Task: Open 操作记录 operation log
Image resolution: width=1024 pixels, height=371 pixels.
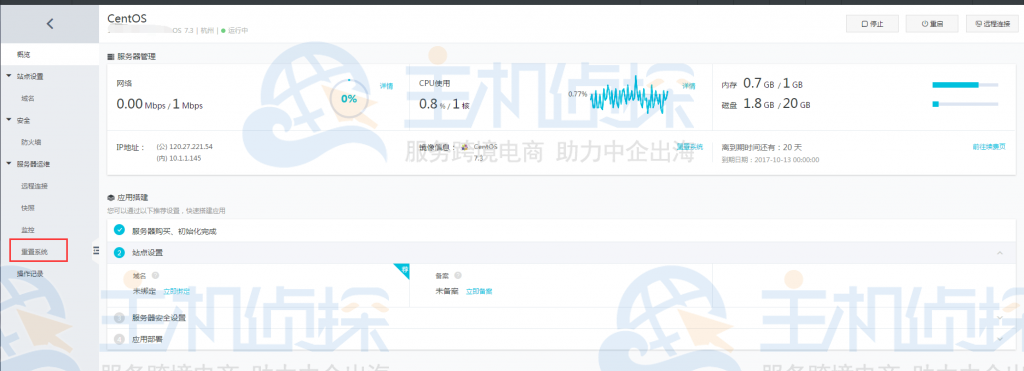Action: point(30,274)
